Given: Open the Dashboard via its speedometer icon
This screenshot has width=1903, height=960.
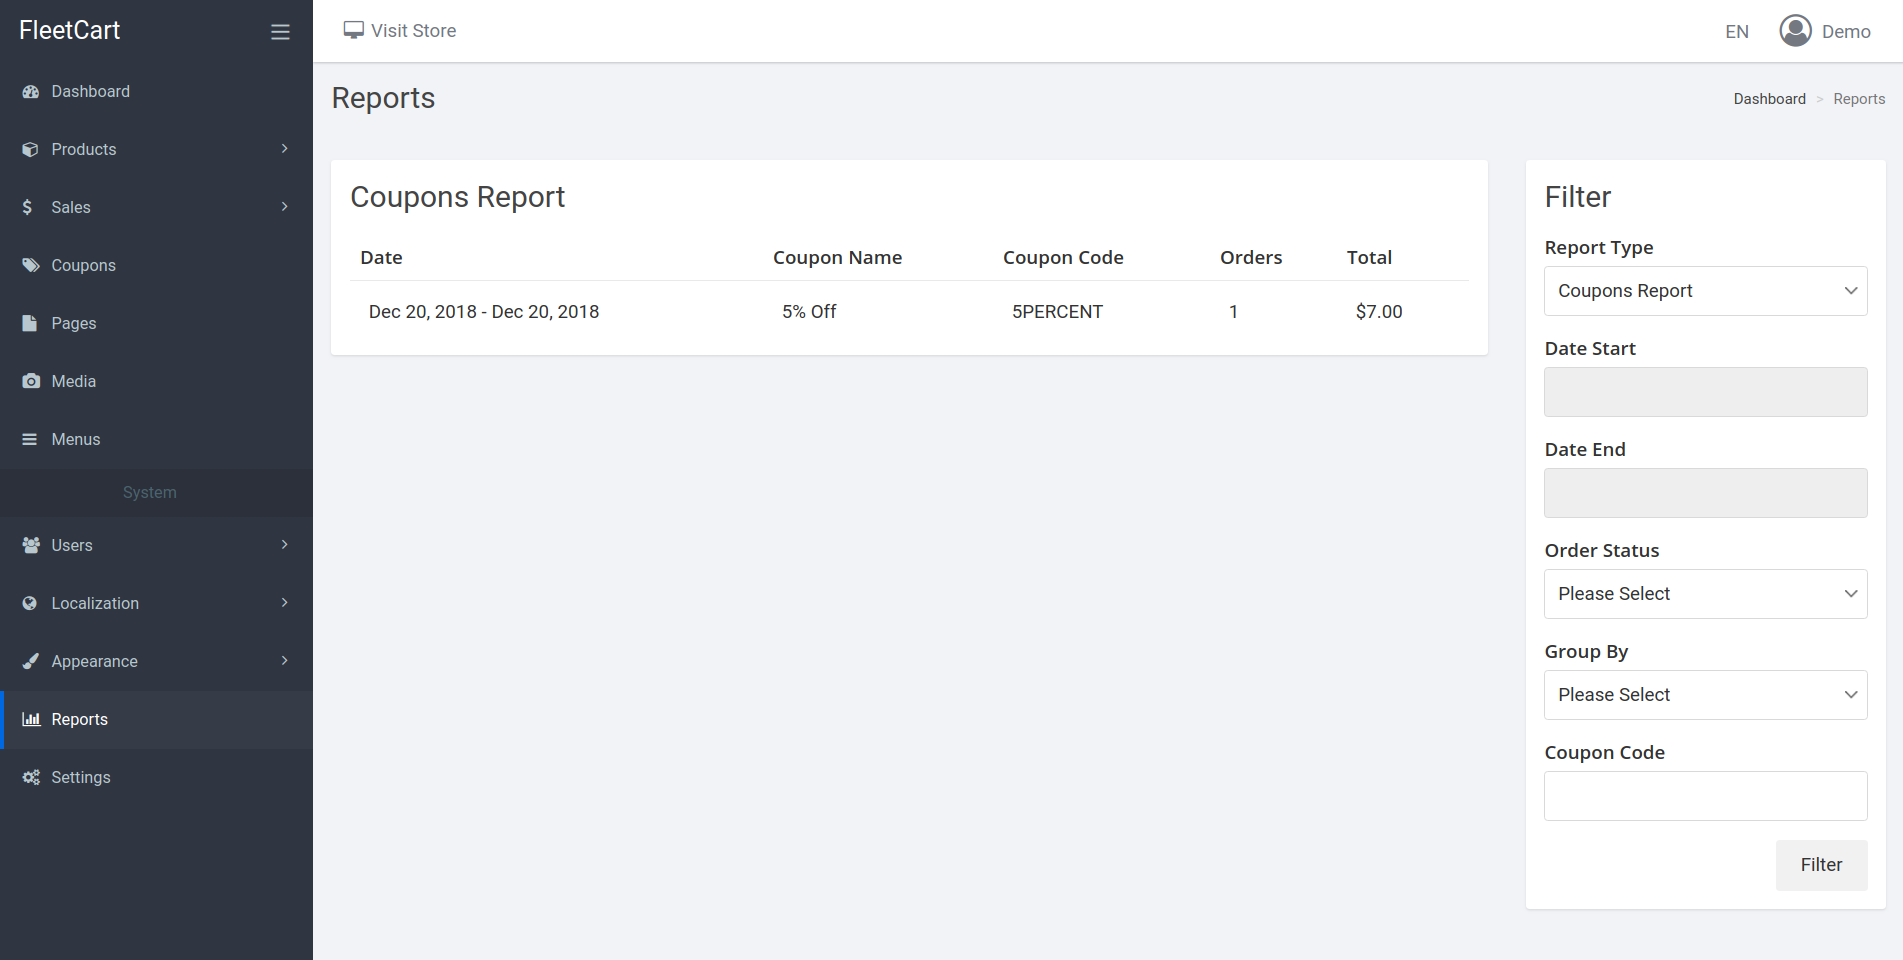Looking at the screenshot, I should tap(29, 91).
